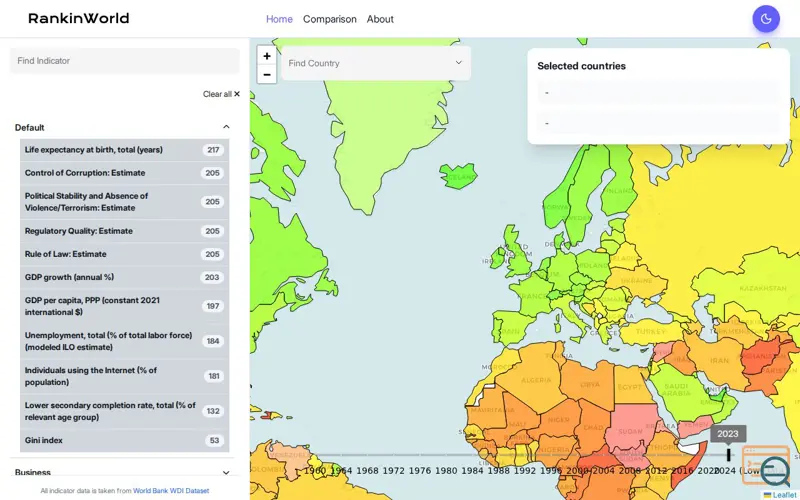Image resolution: width=800 pixels, height=500 pixels.
Task: Toggle dark mode with the moon button
Action: 766,19
